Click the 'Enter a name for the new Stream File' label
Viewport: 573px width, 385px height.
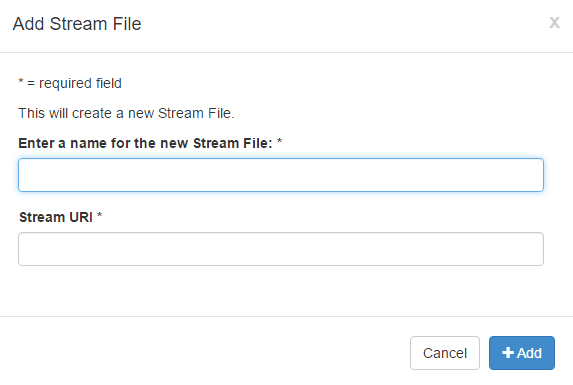click(x=145, y=143)
